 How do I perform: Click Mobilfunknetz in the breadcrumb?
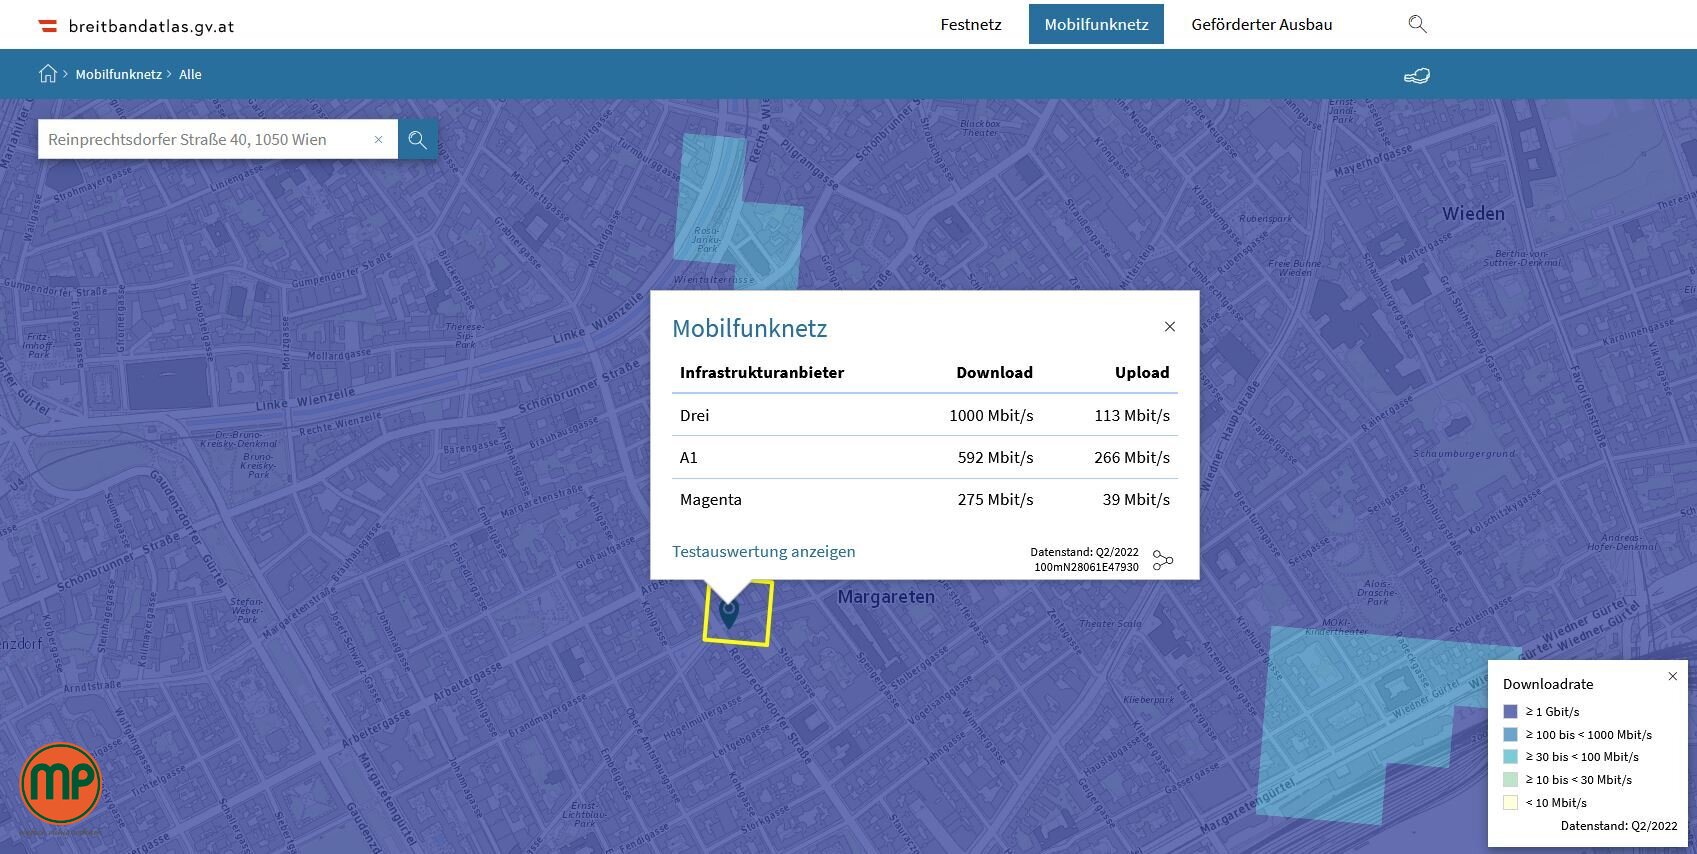coord(118,75)
